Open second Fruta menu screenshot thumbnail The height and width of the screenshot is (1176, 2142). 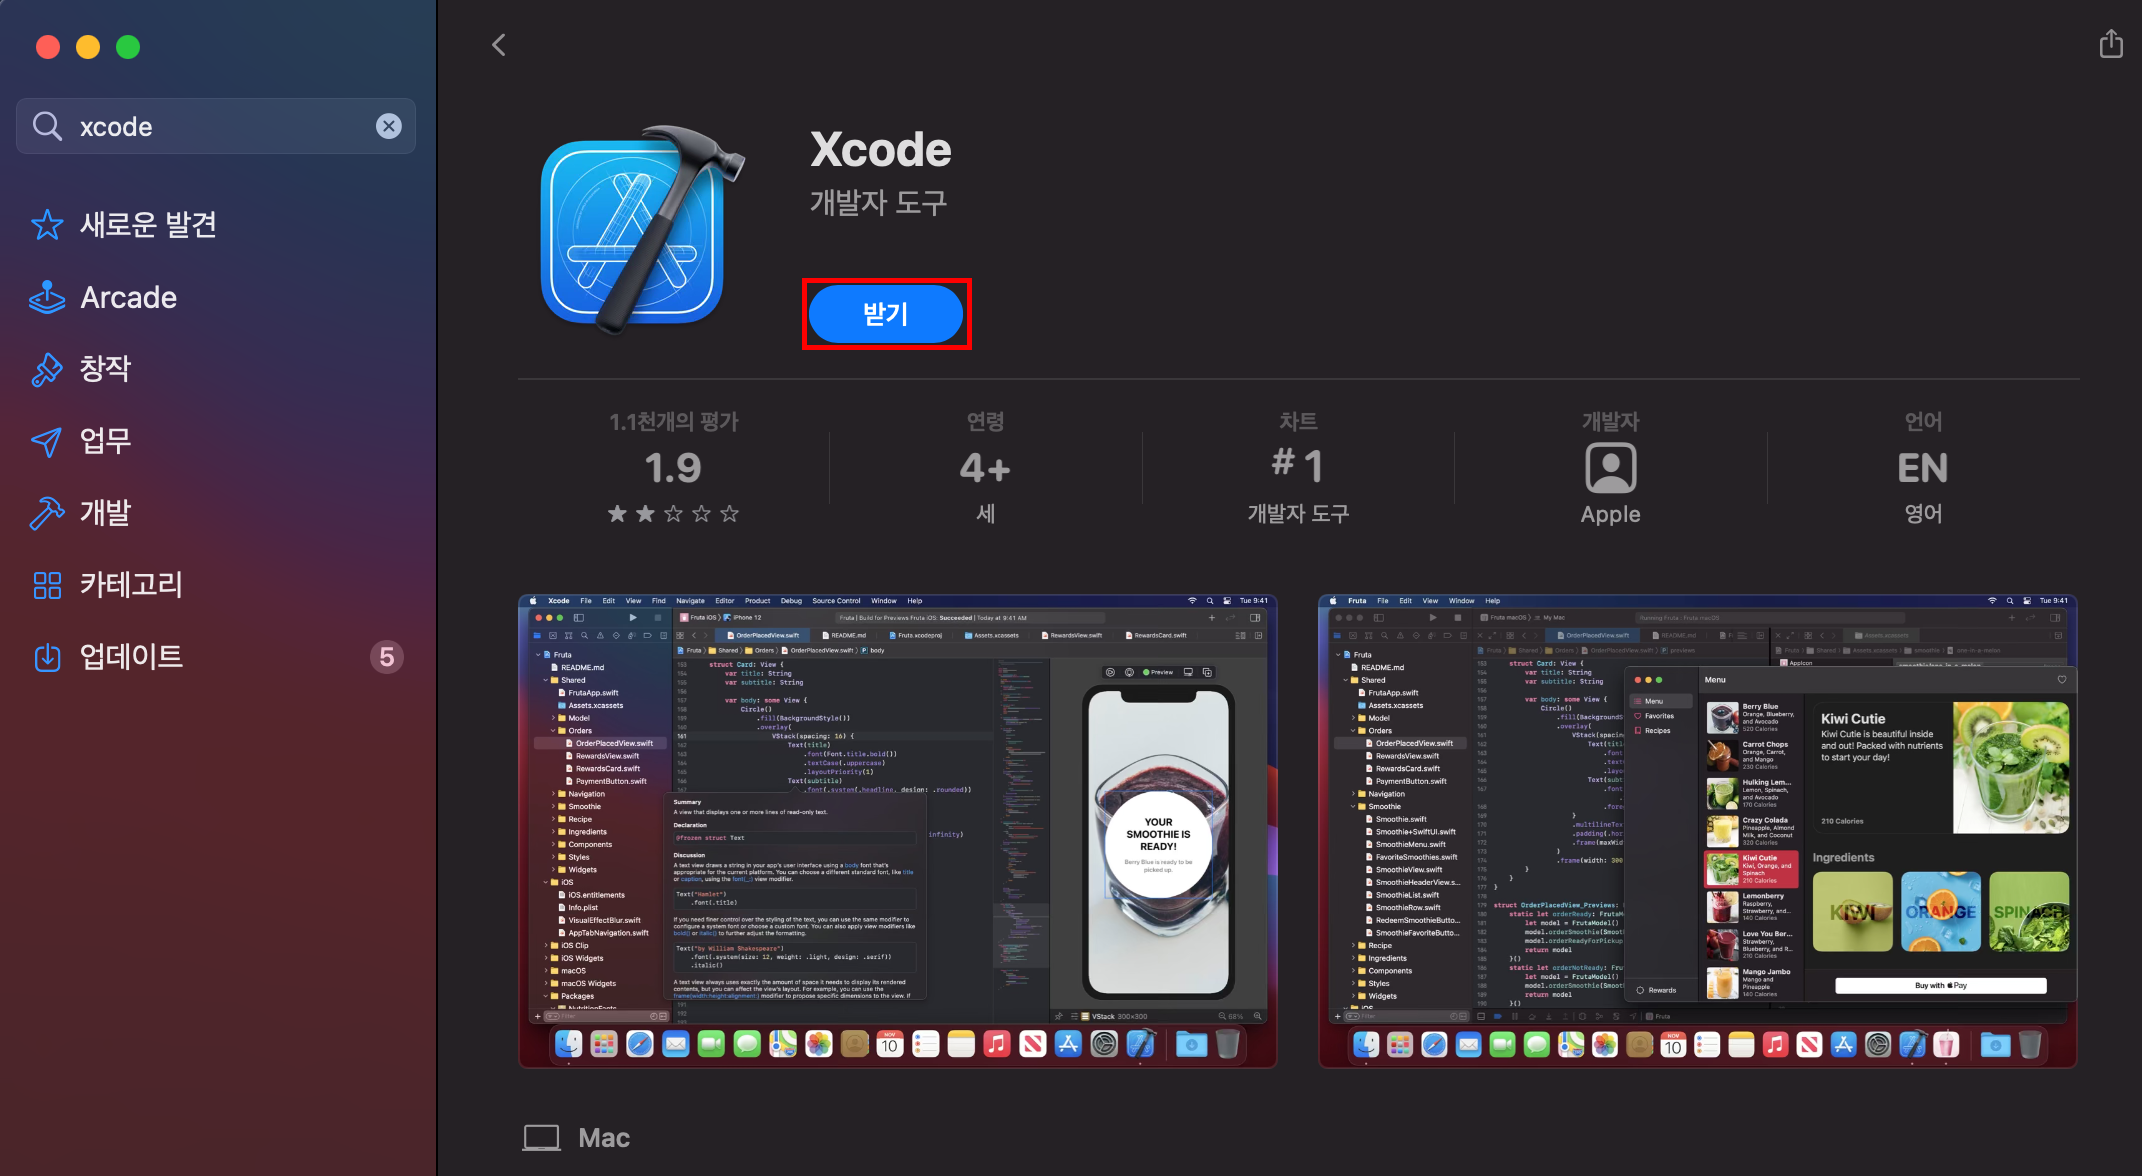pos(1697,831)
